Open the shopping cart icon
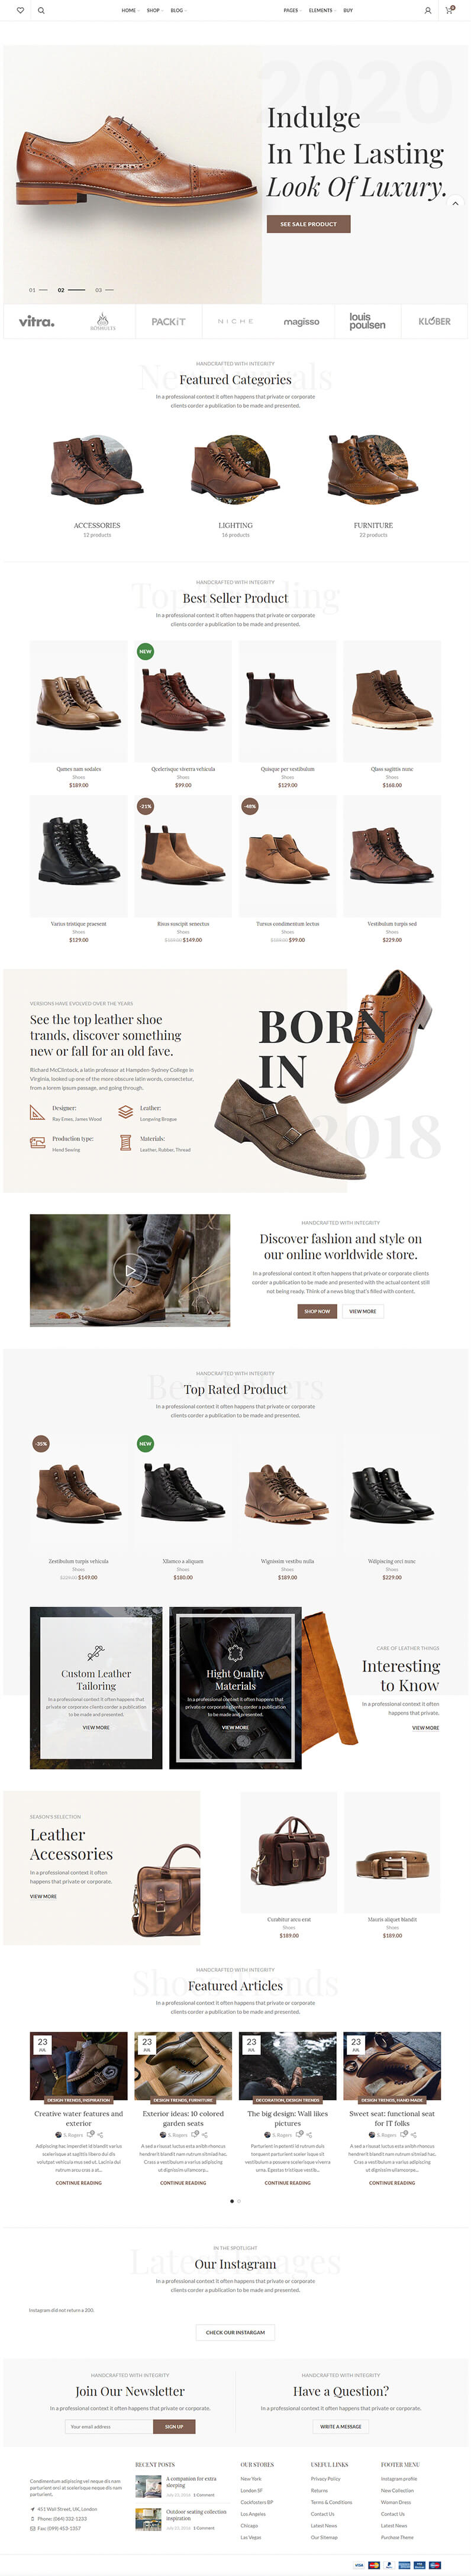The image size is (471, 2576). (x=449, y=10)
